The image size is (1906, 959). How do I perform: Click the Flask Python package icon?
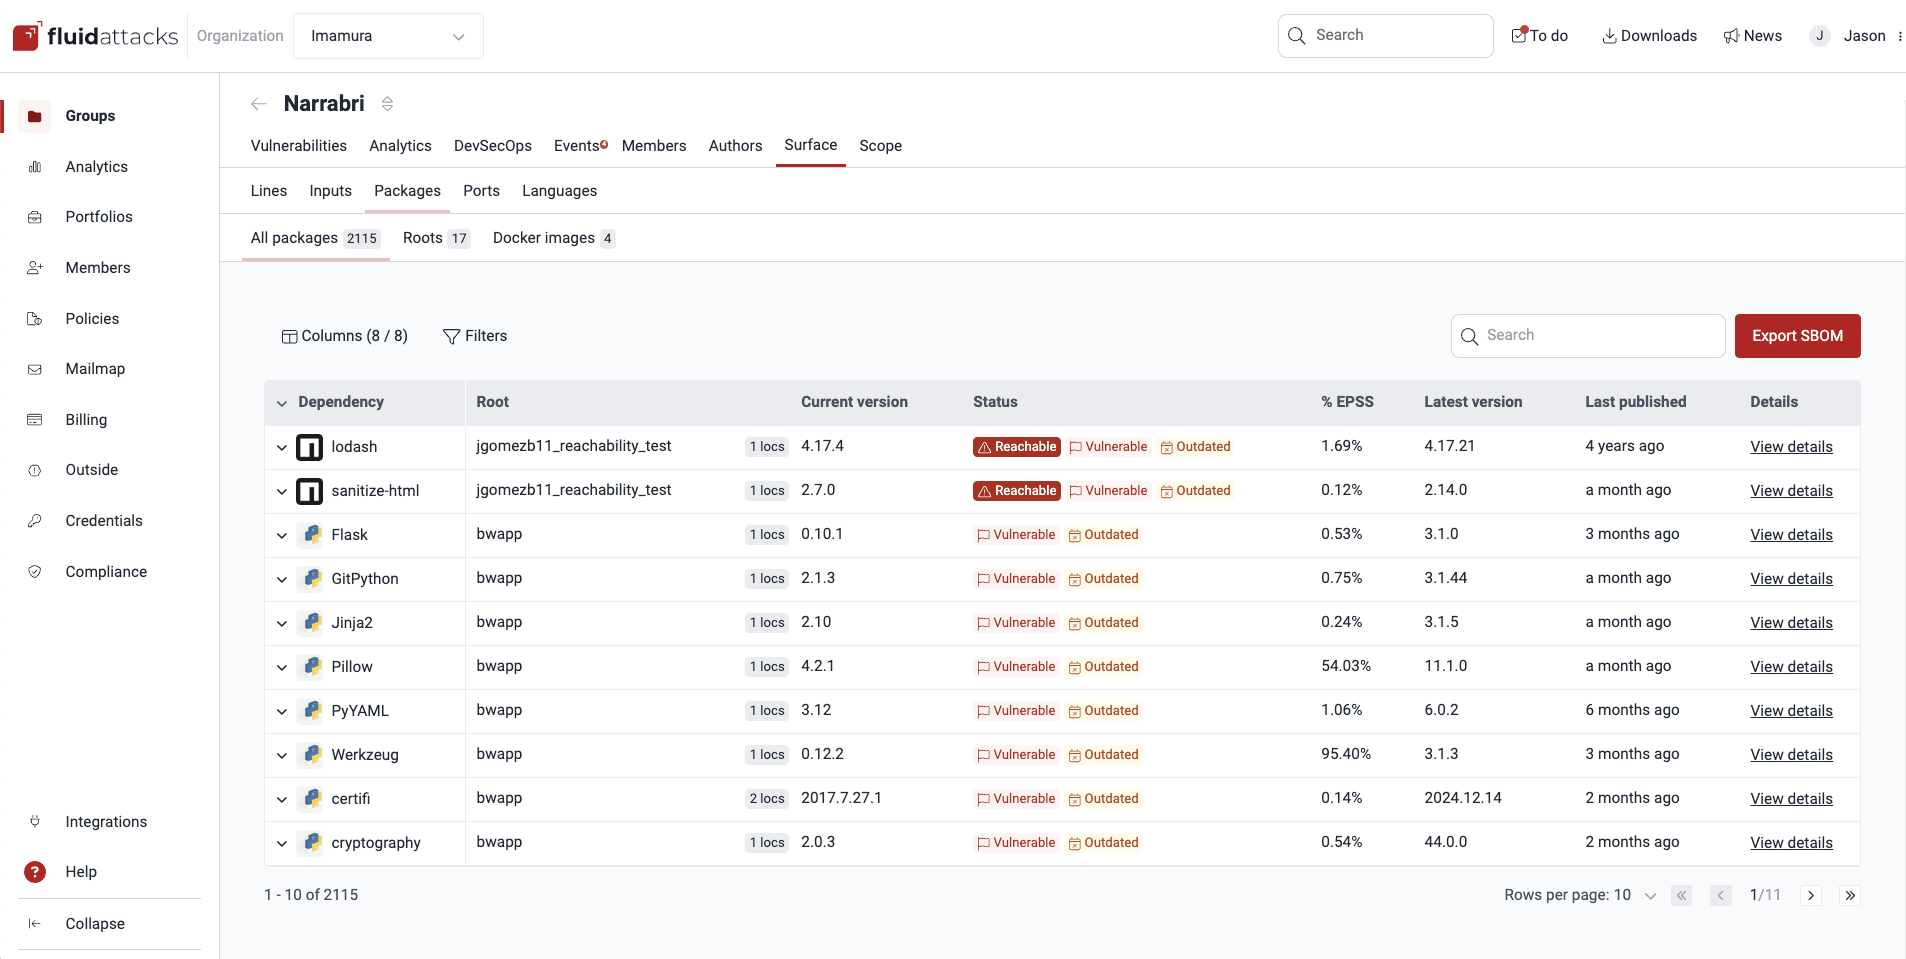(312, 535)
